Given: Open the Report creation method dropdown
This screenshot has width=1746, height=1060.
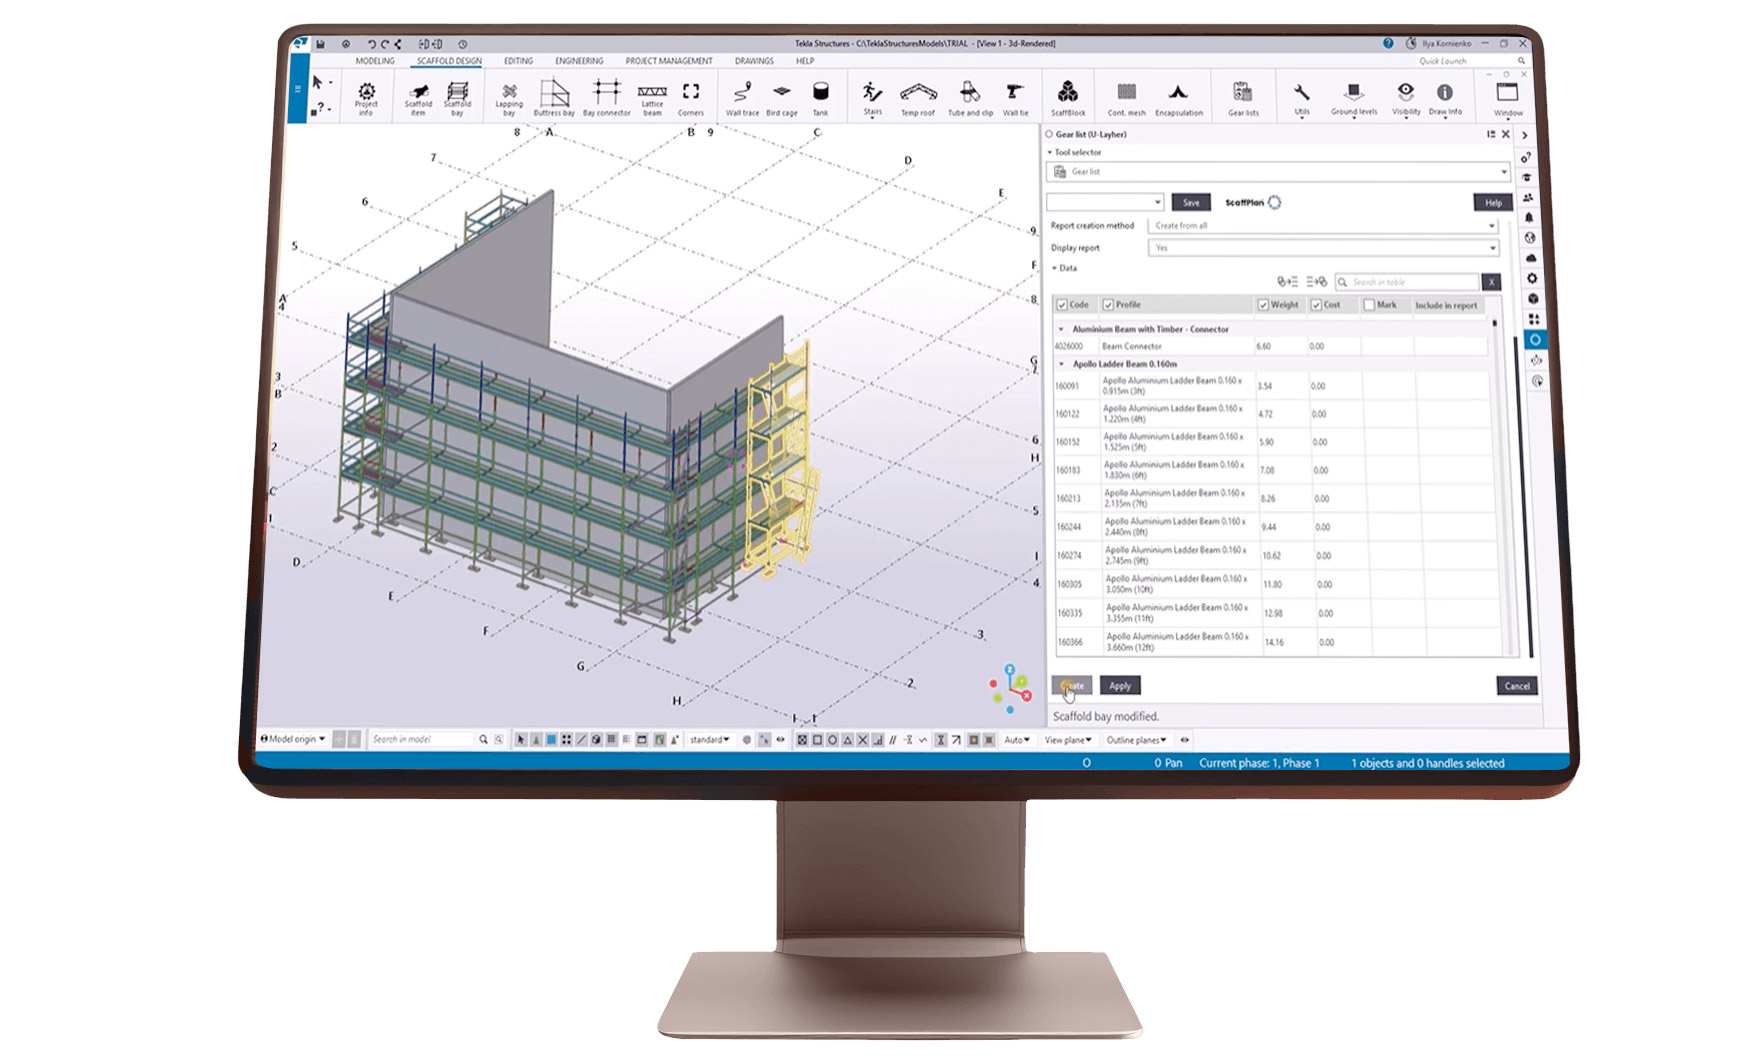Looking at the screenshot, I should pyautogui.click(x=1323, y=226).
